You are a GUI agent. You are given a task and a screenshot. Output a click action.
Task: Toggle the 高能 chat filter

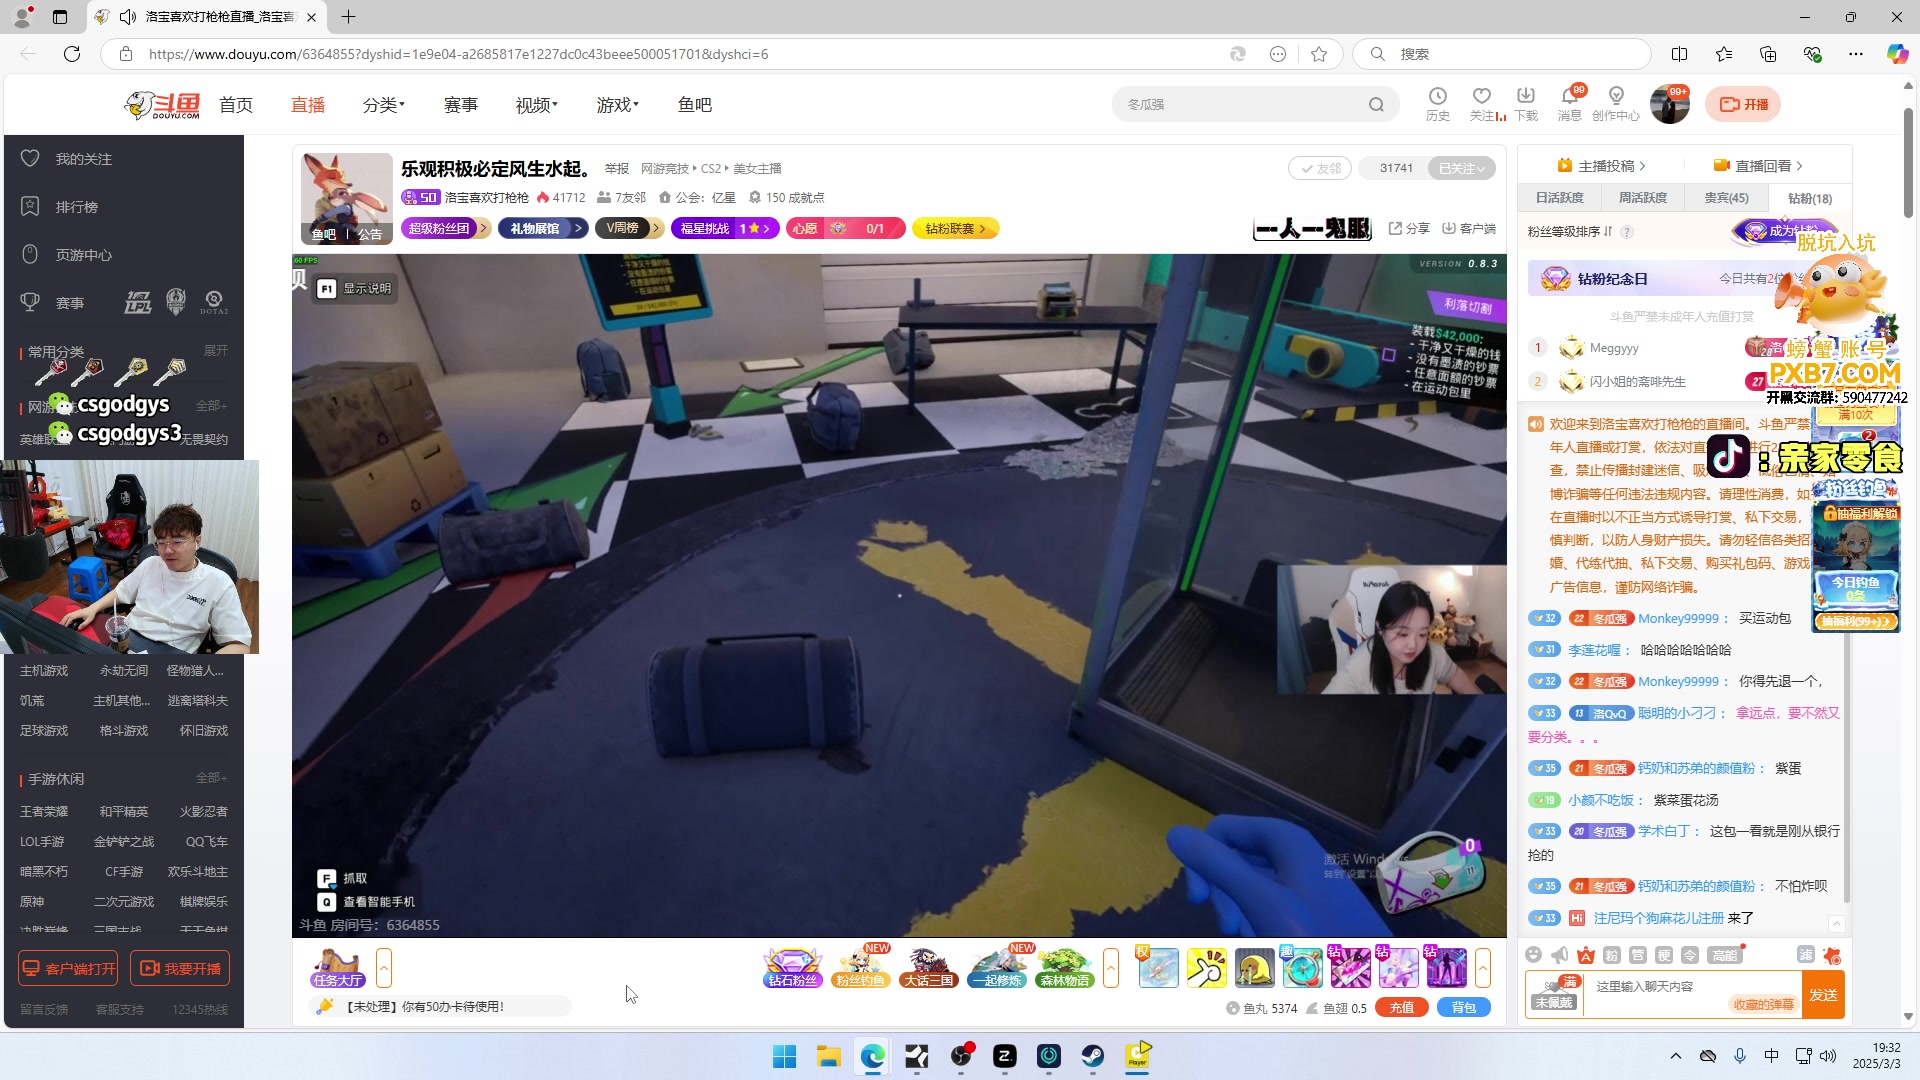tap(1724, 955)
